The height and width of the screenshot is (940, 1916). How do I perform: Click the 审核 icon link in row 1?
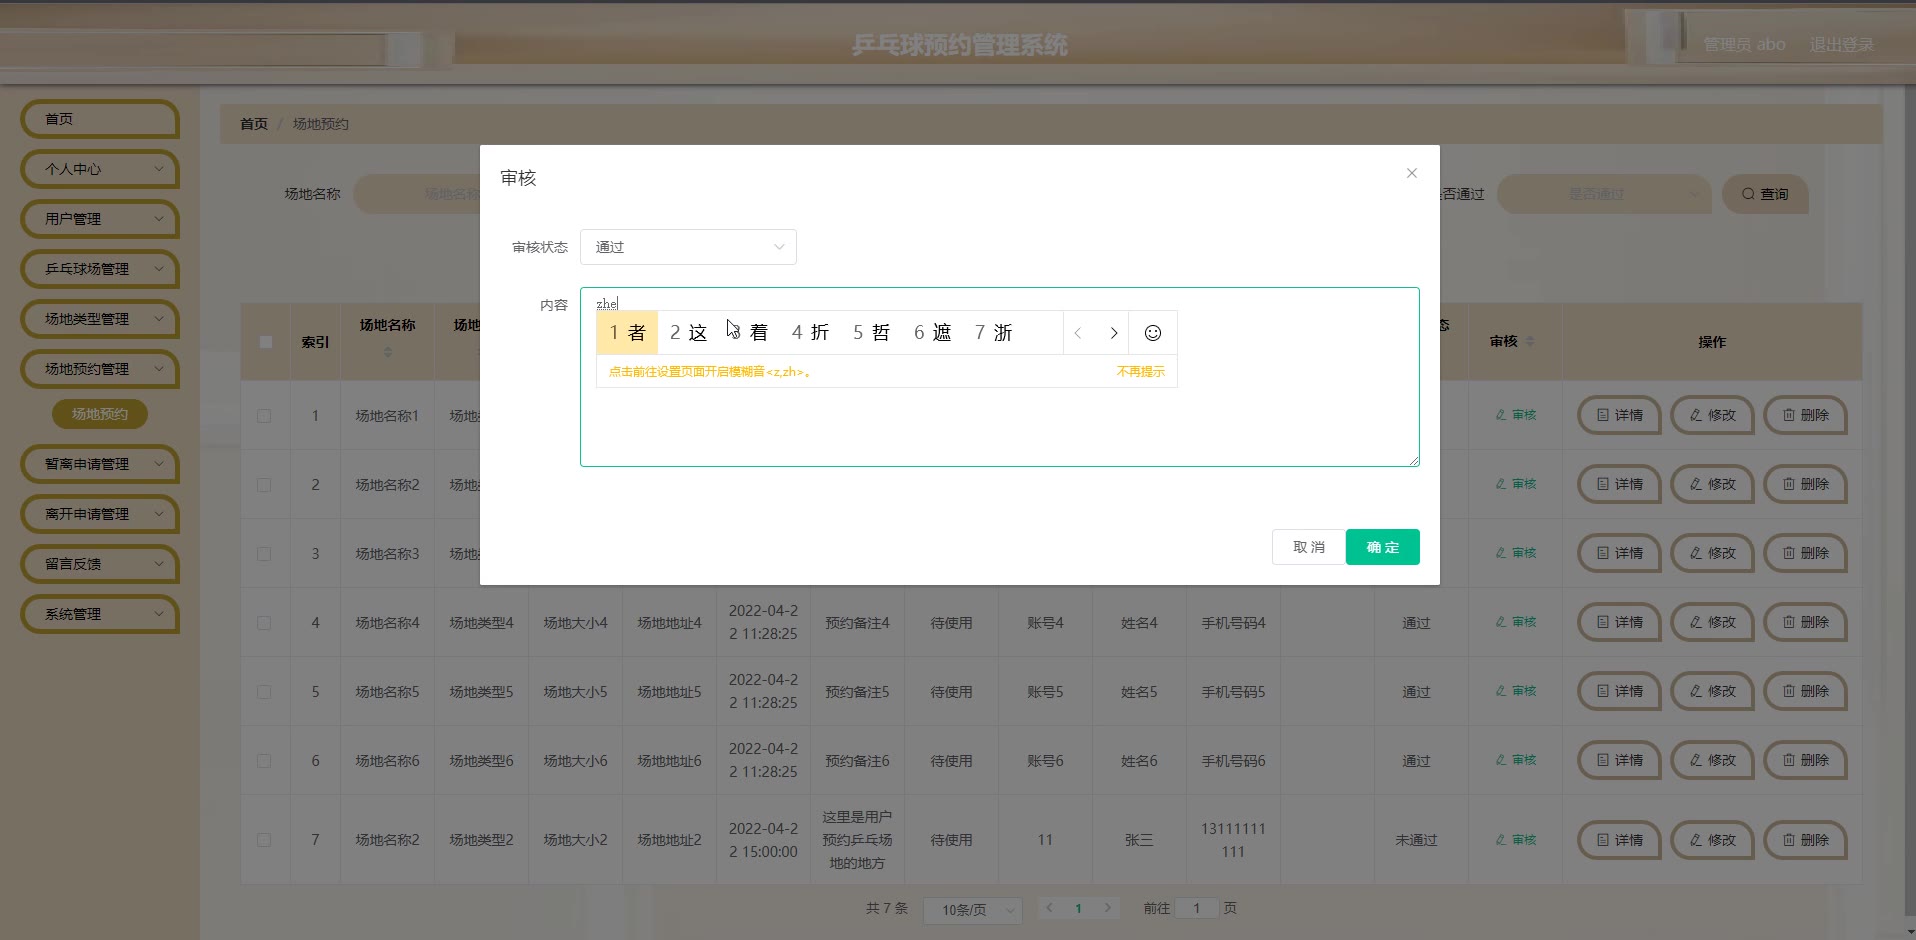point(1516,415)
